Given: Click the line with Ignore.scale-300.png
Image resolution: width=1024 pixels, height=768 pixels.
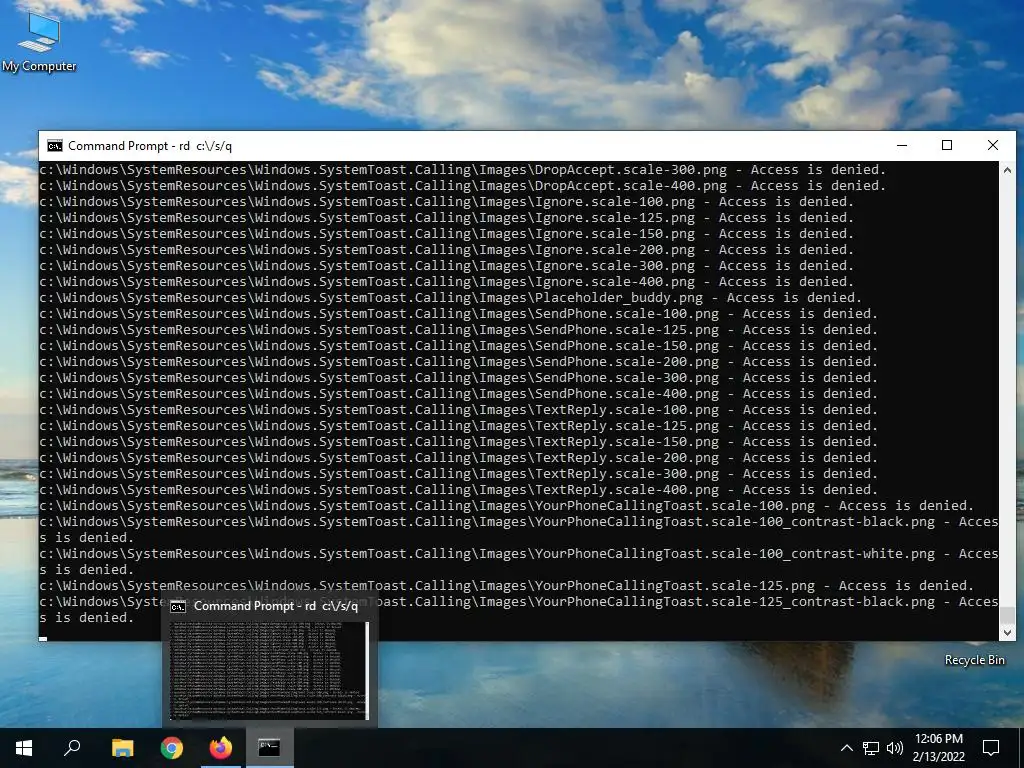Looking at the screenshot, I should coord(447,266).
